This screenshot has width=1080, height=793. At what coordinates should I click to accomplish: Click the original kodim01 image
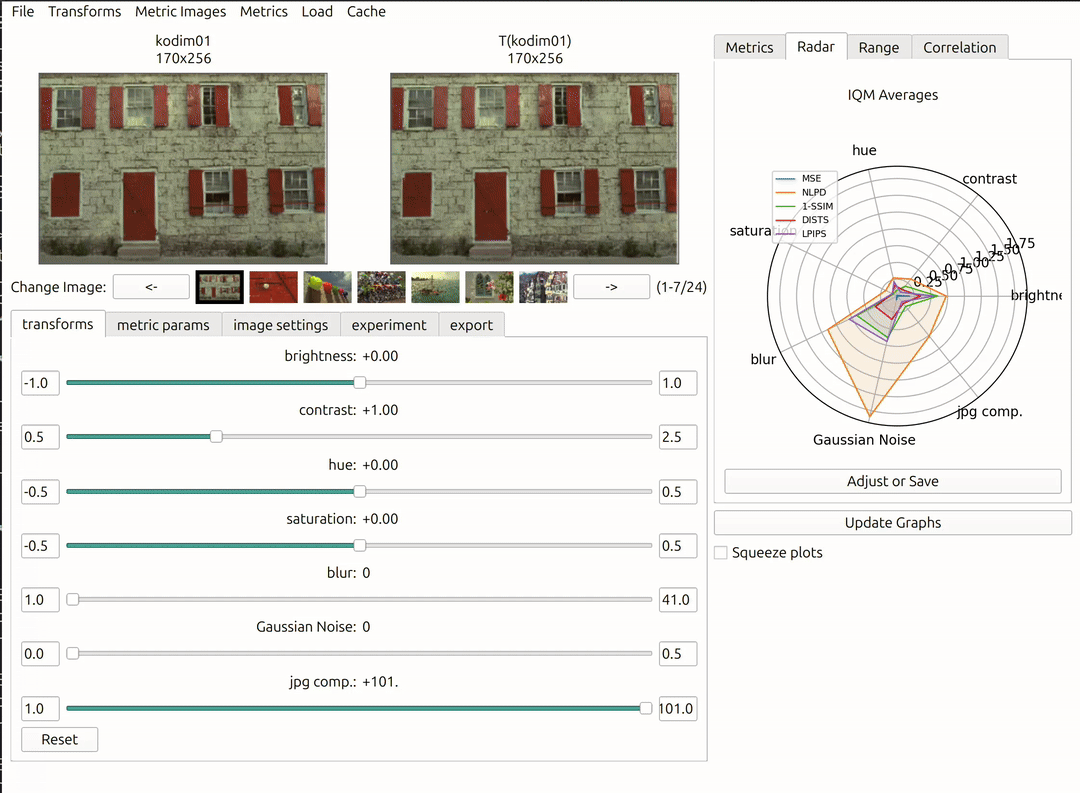pos(183,169)
